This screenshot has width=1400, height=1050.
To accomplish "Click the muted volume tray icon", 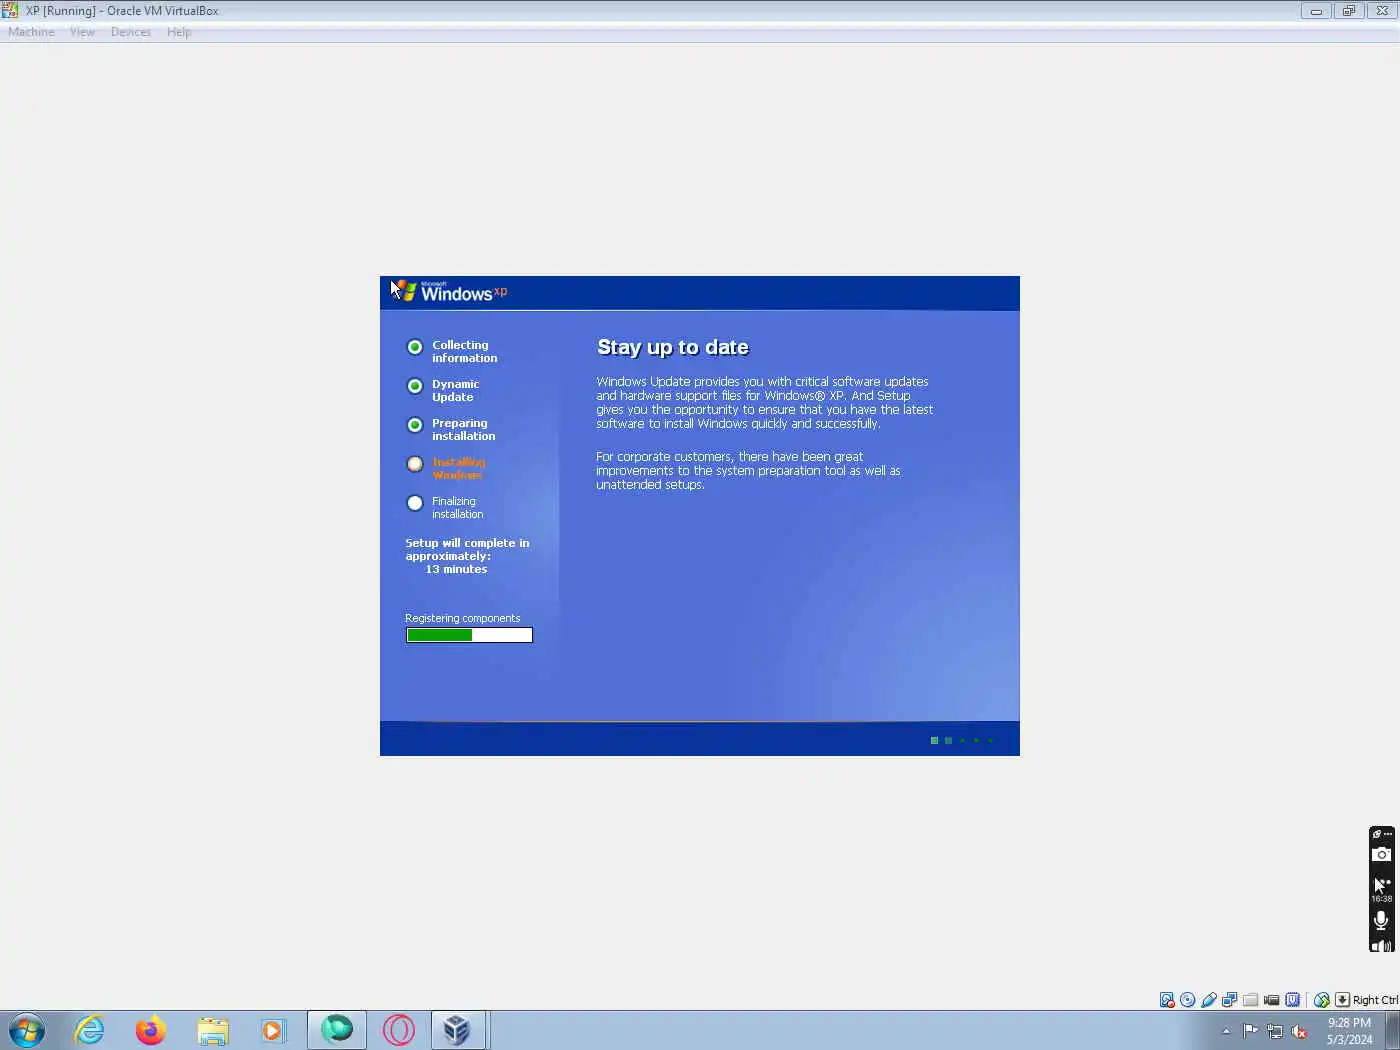I will point(1299,1031).
